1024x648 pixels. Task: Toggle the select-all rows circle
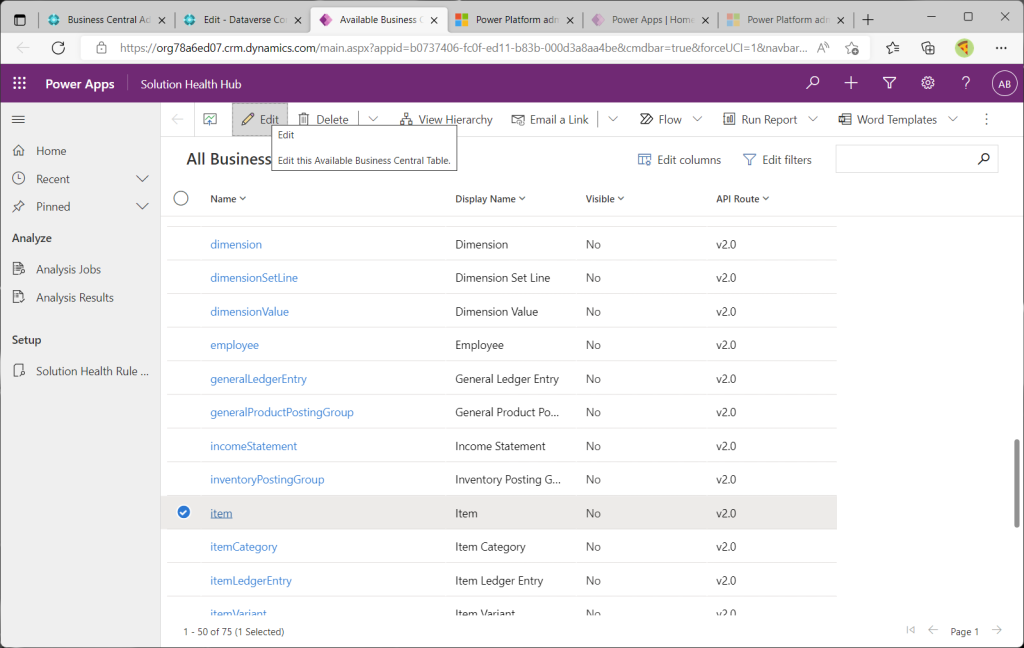(x=181, y=198)
